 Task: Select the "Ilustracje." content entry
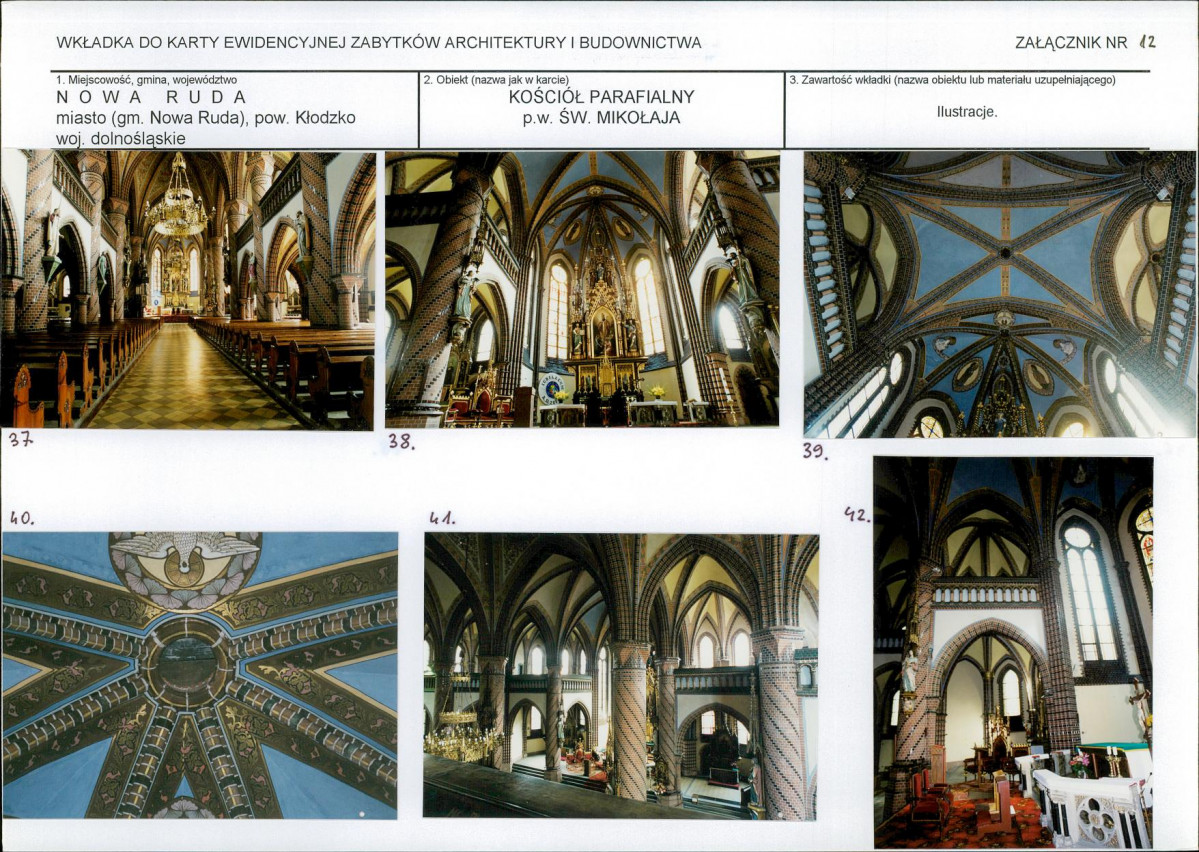coord(966,112)
